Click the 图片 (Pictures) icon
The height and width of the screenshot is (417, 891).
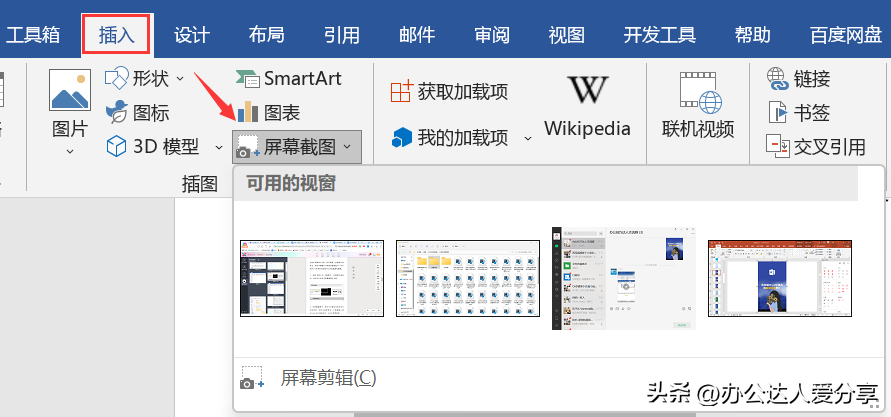[70, 92]
